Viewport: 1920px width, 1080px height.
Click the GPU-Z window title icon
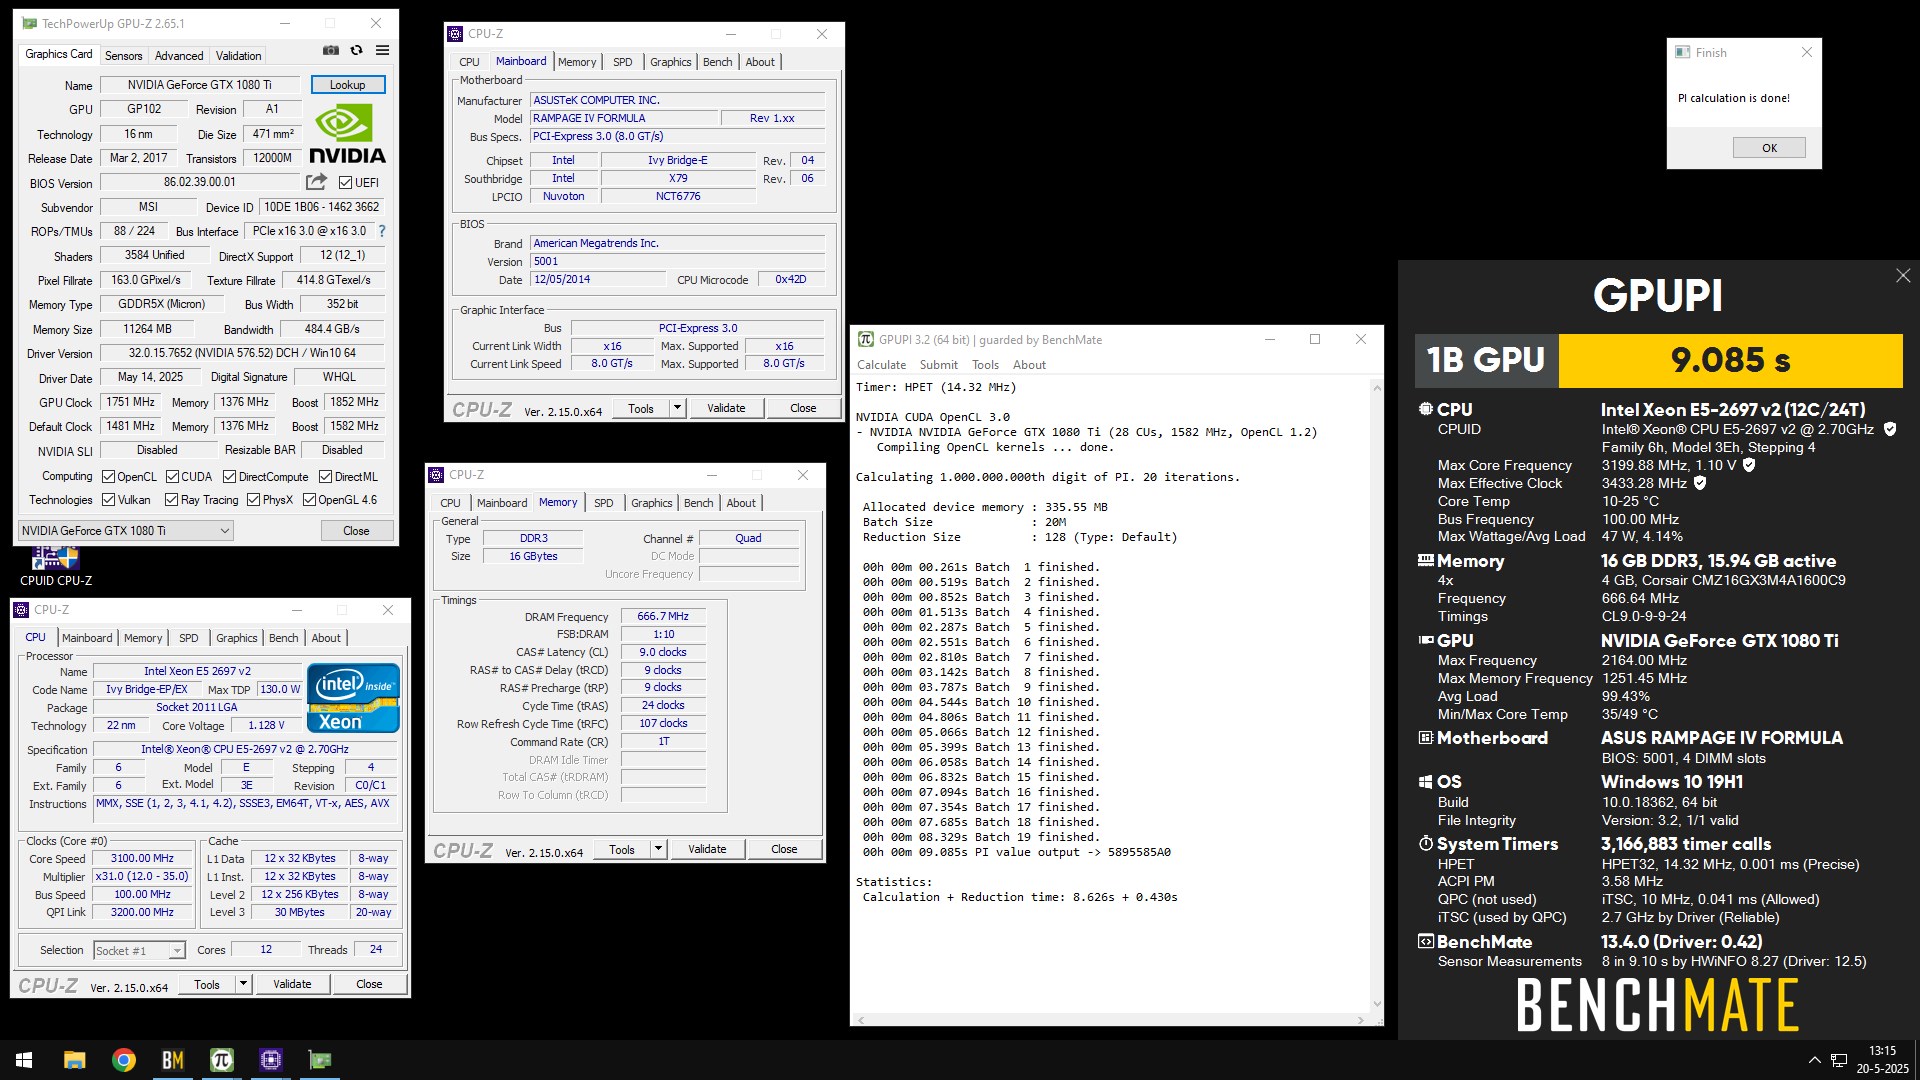(28, 23)
